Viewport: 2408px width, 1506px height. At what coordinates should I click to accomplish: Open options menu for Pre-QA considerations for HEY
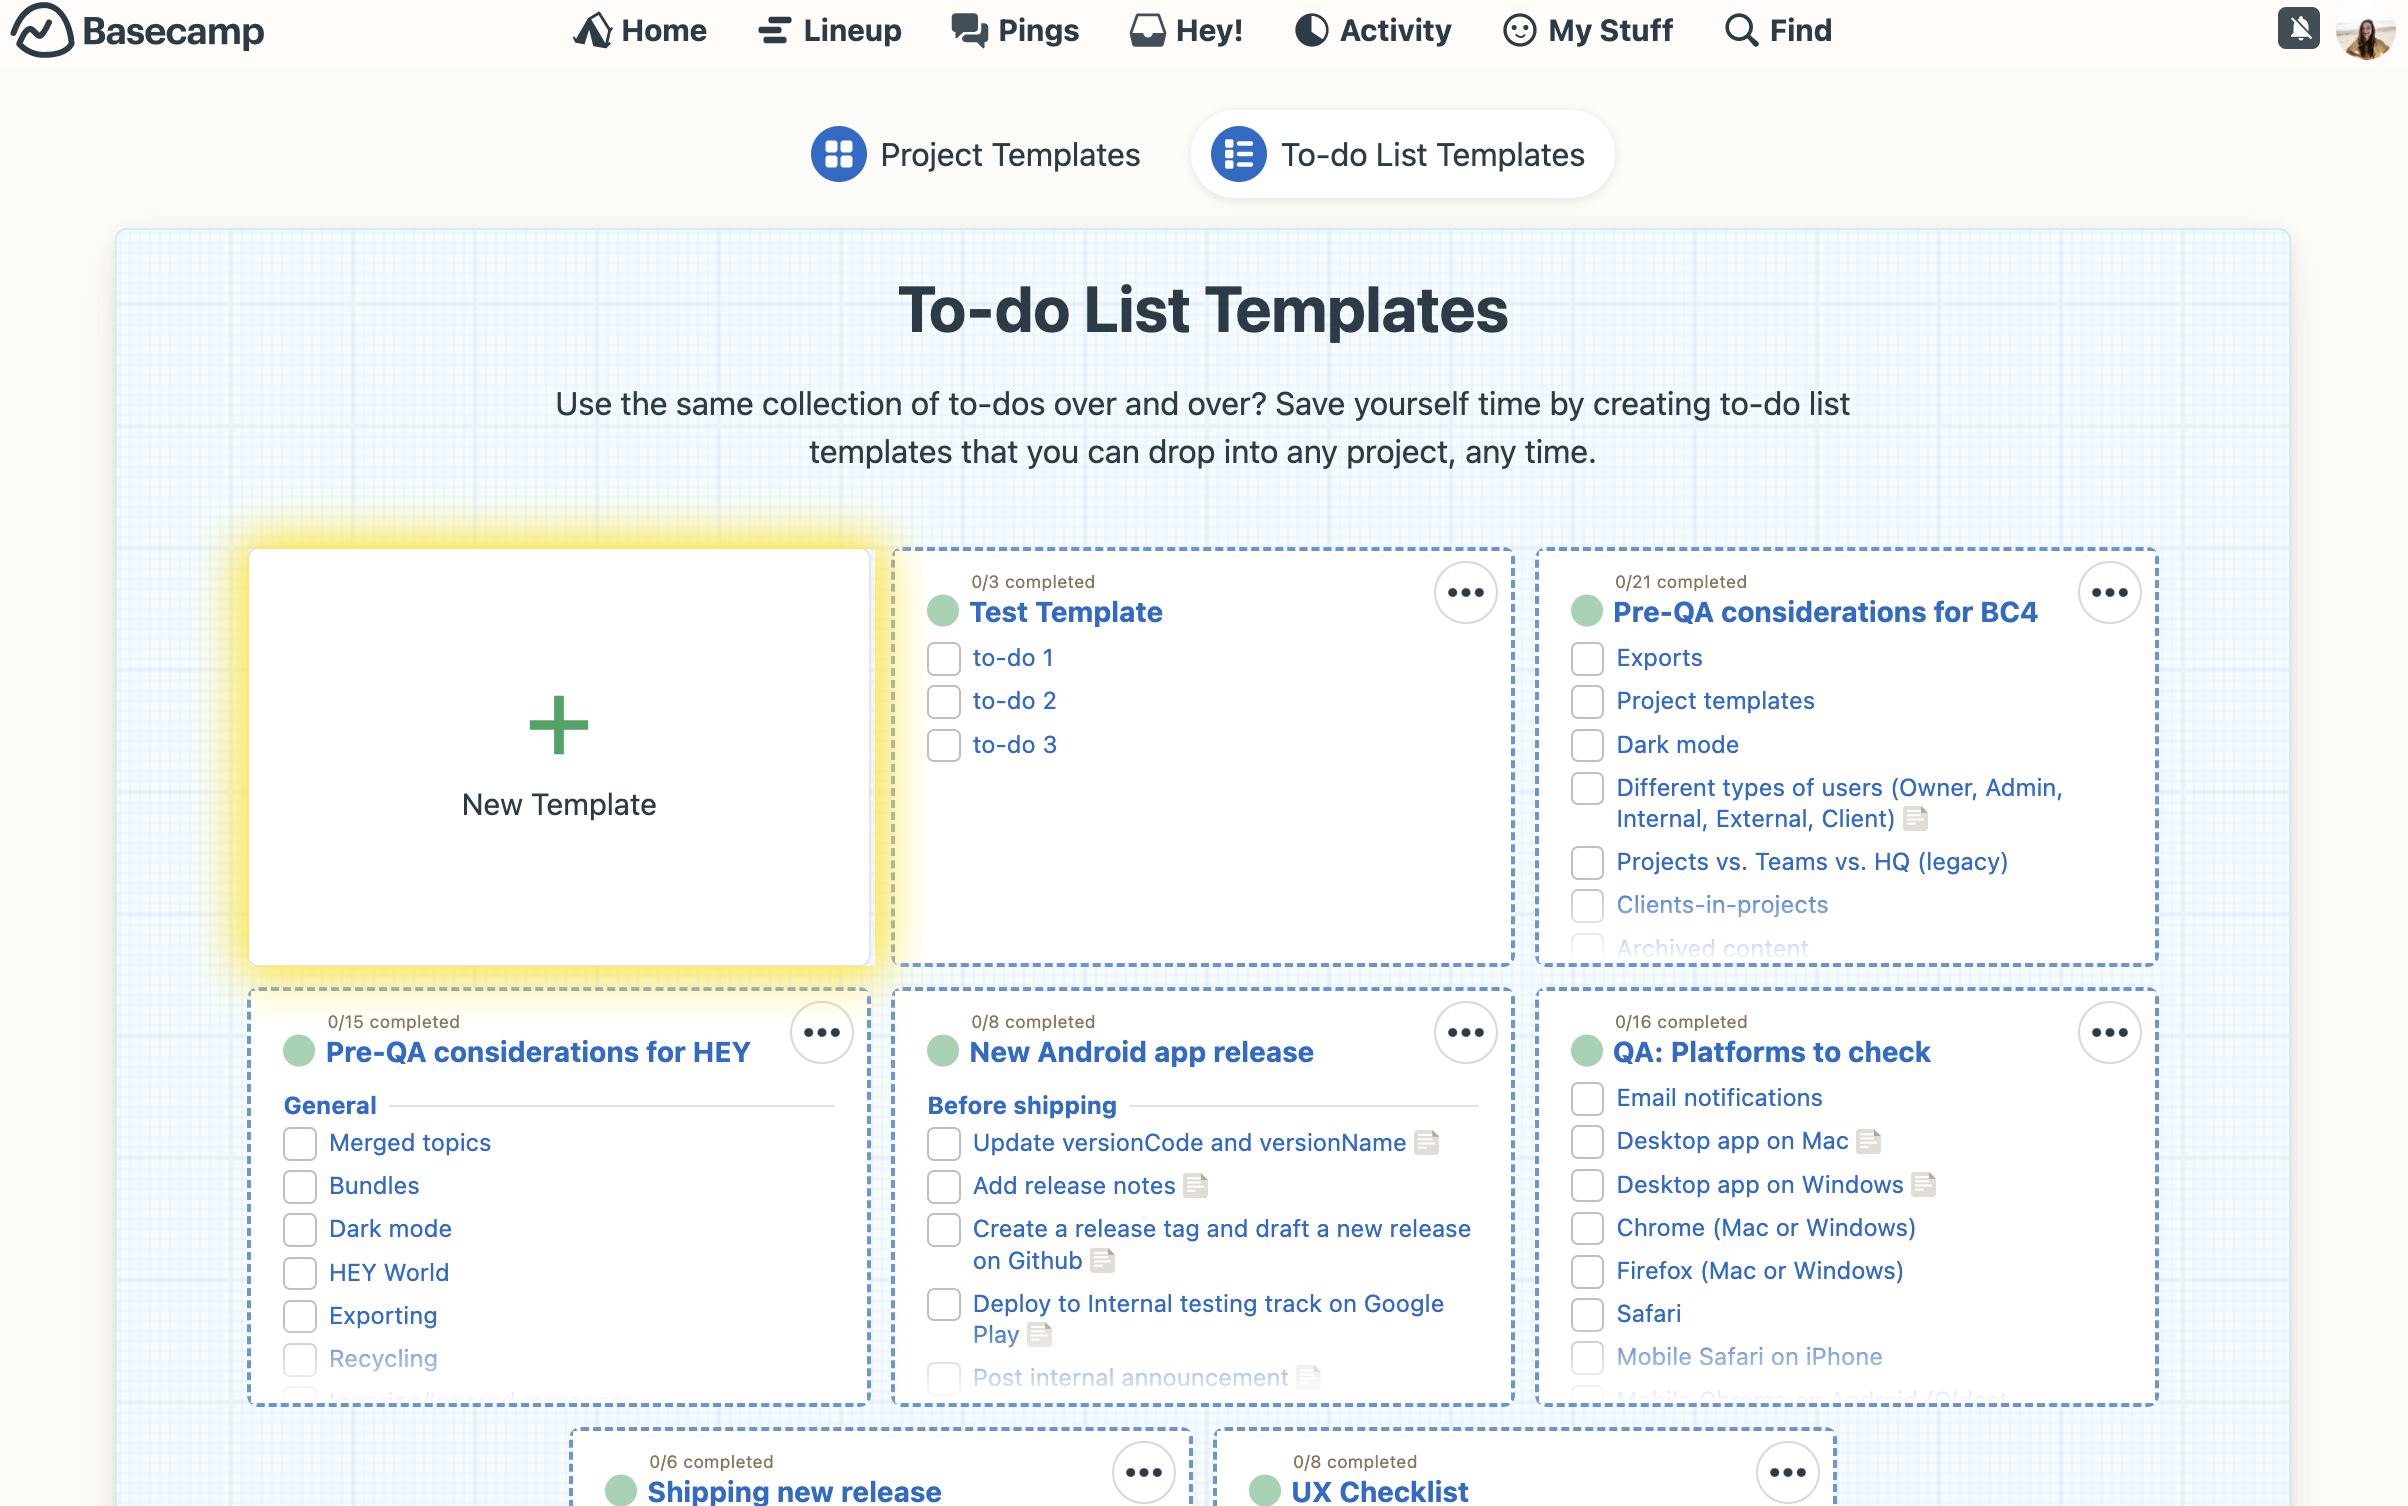pos(821,1032)
